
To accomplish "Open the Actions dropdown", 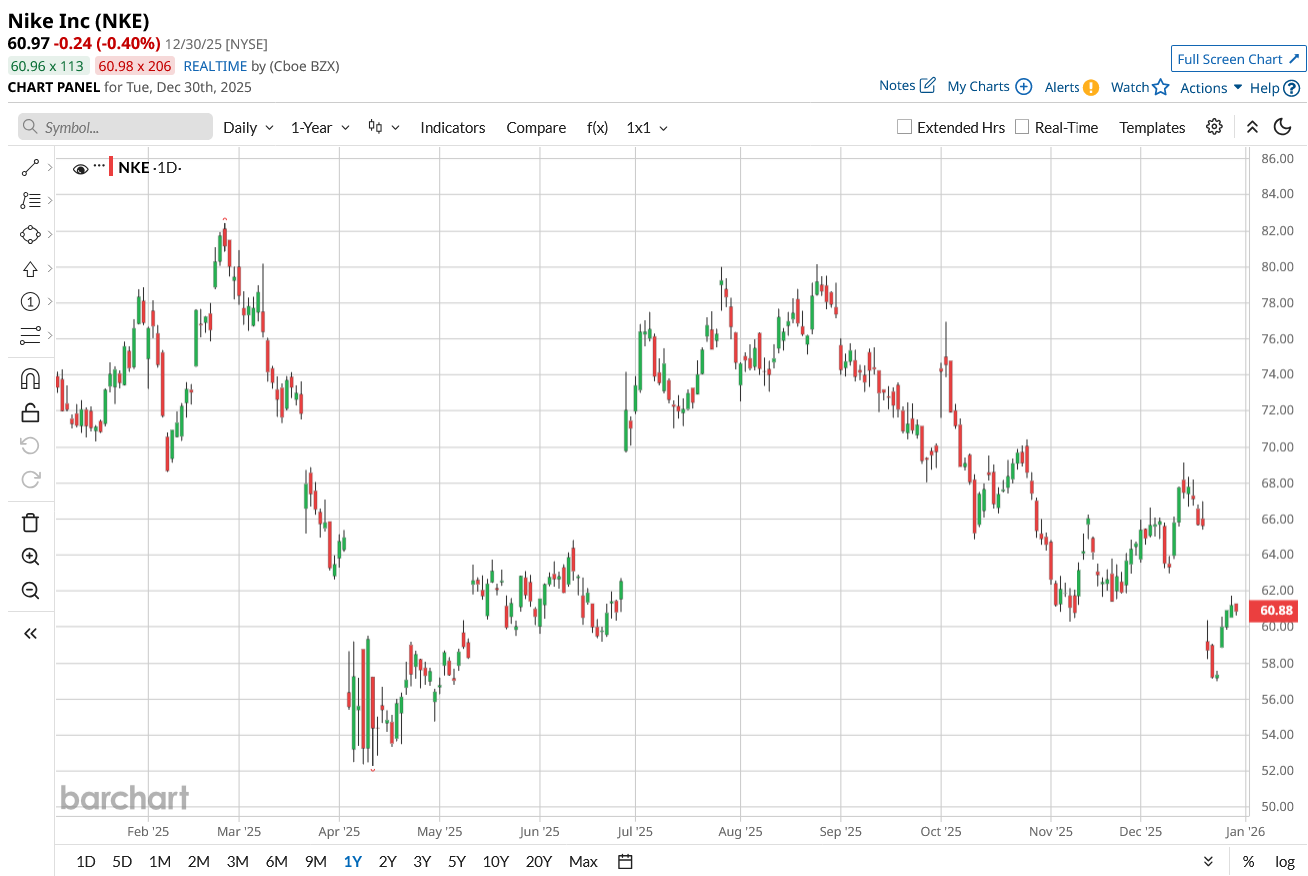I will (x=1211, y=87).
